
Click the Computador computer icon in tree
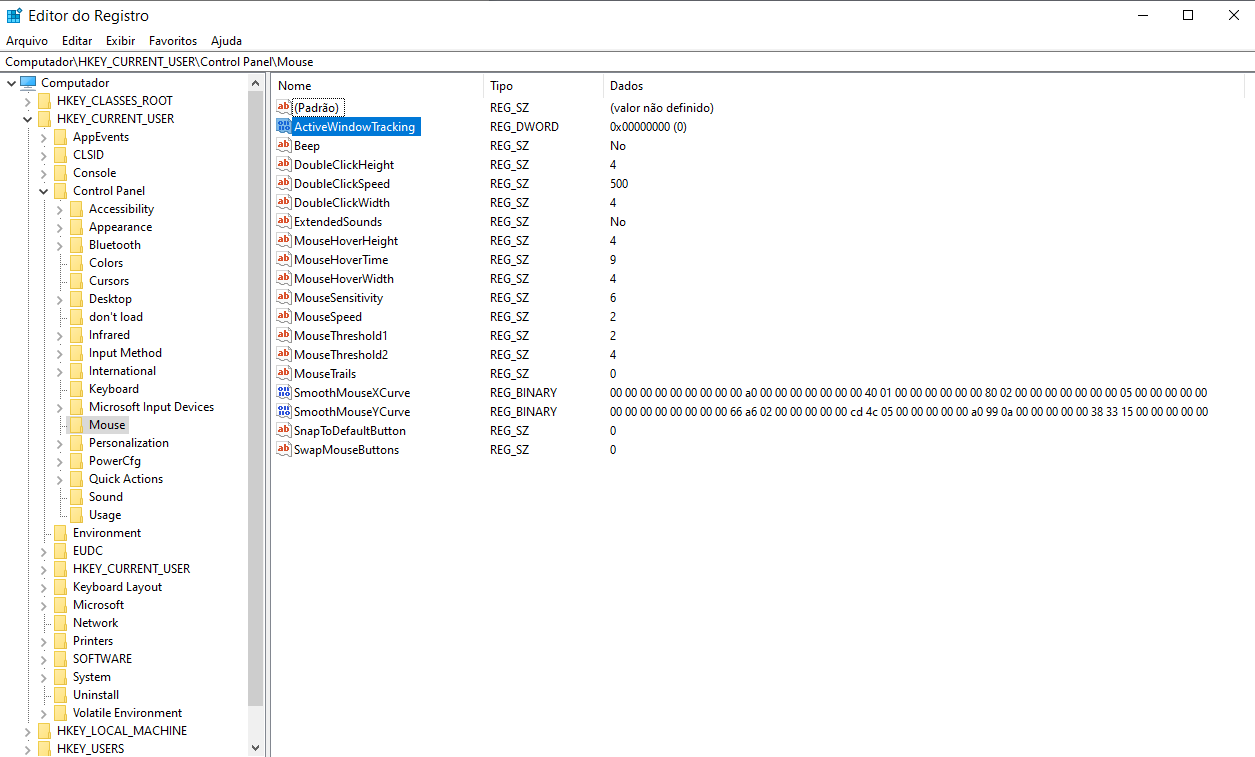click(x=28, y=83)
